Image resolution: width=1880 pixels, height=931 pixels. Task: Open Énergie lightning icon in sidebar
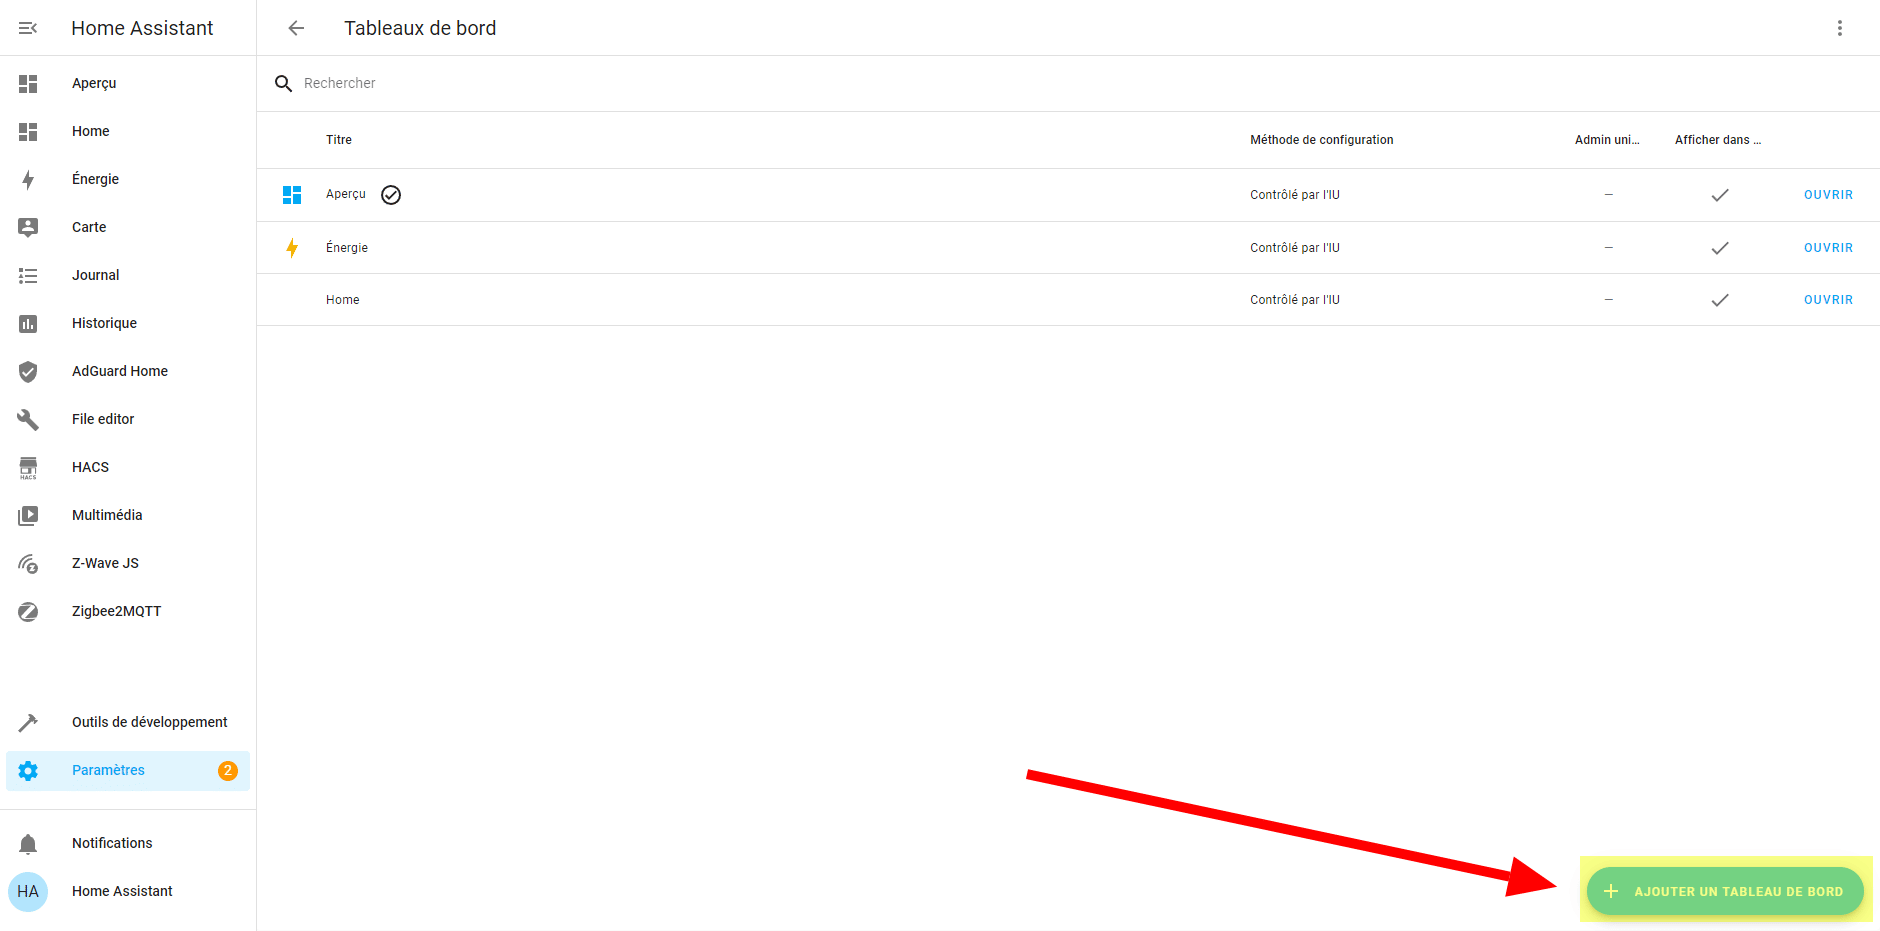tap(28, 180)
